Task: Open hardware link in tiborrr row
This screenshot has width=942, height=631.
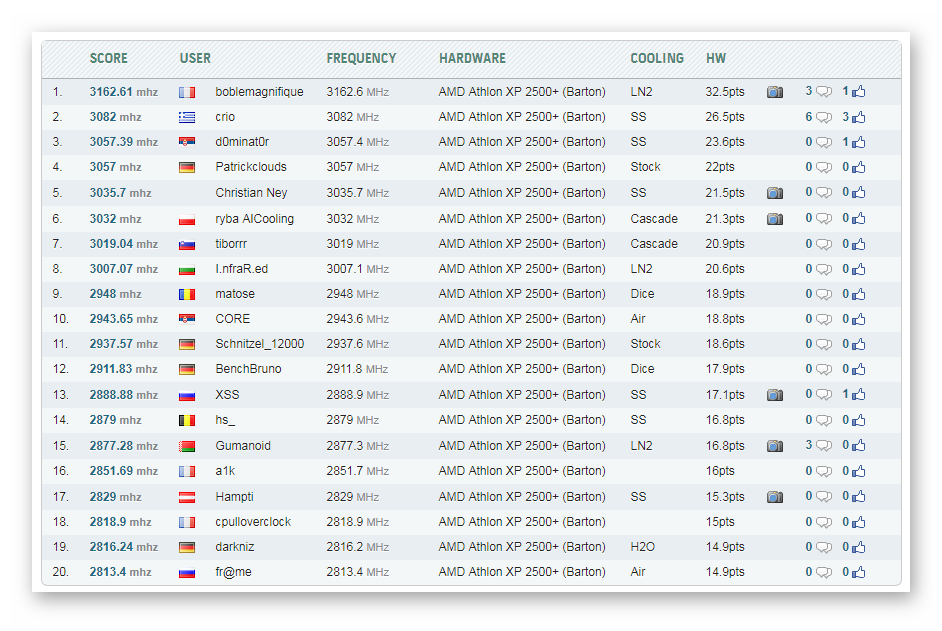Action: point(522,244)
